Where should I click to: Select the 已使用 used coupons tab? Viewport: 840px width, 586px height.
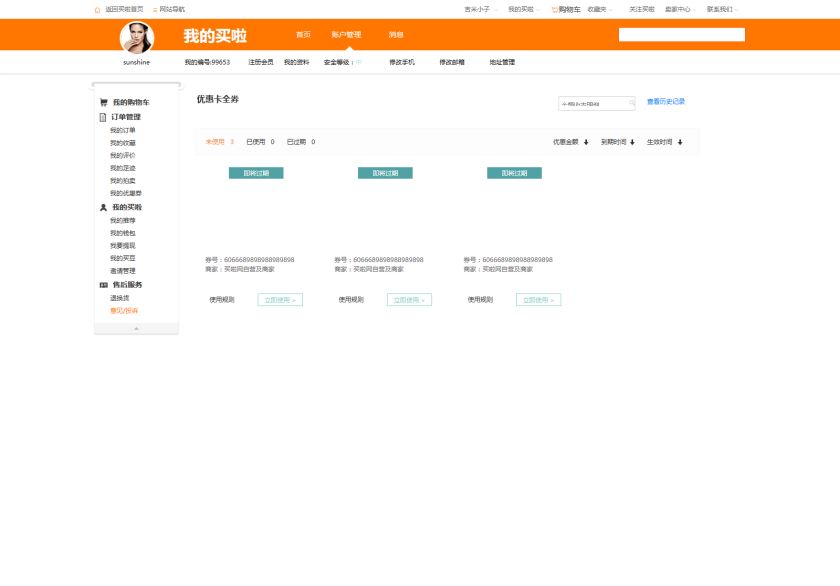[x=260, y=142]
